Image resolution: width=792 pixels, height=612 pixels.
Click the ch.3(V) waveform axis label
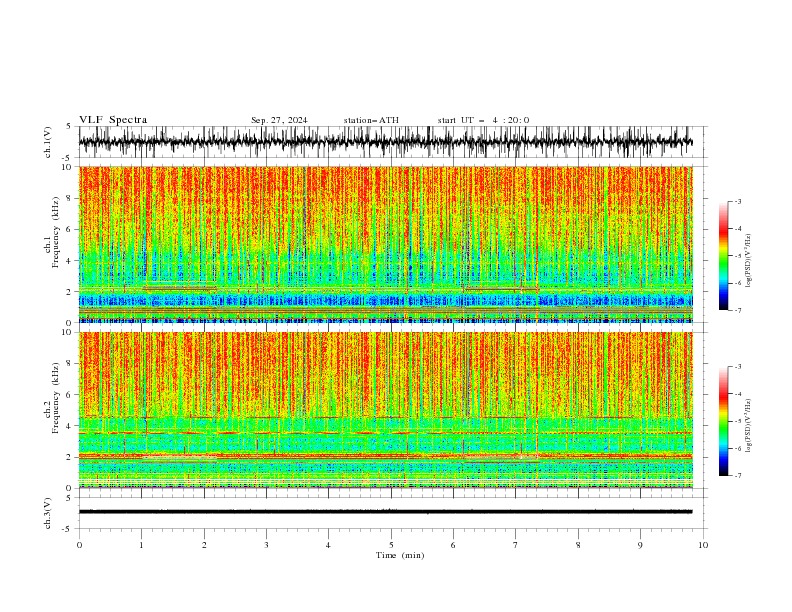click(48, 513)
